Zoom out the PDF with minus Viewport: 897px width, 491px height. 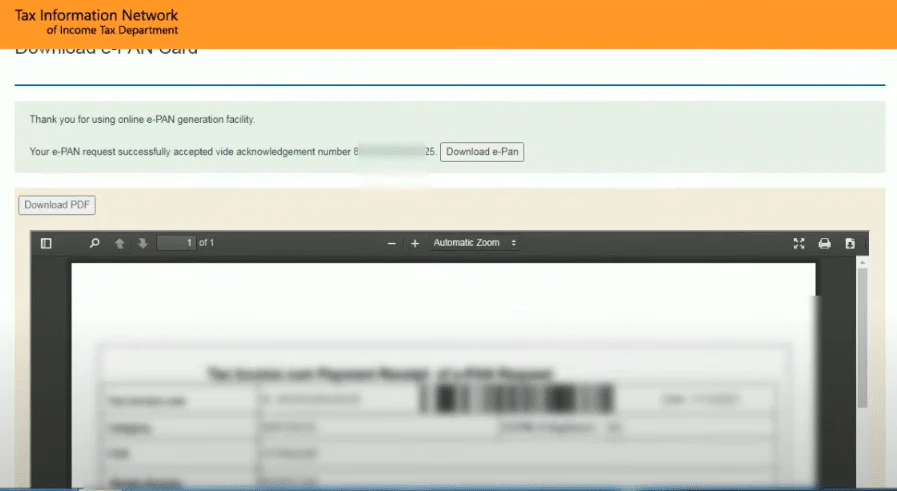[392, 243]
